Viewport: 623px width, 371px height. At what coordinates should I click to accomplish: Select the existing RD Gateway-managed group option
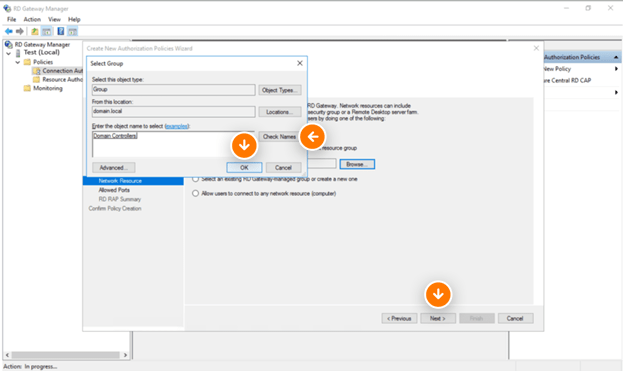[195, 179]
